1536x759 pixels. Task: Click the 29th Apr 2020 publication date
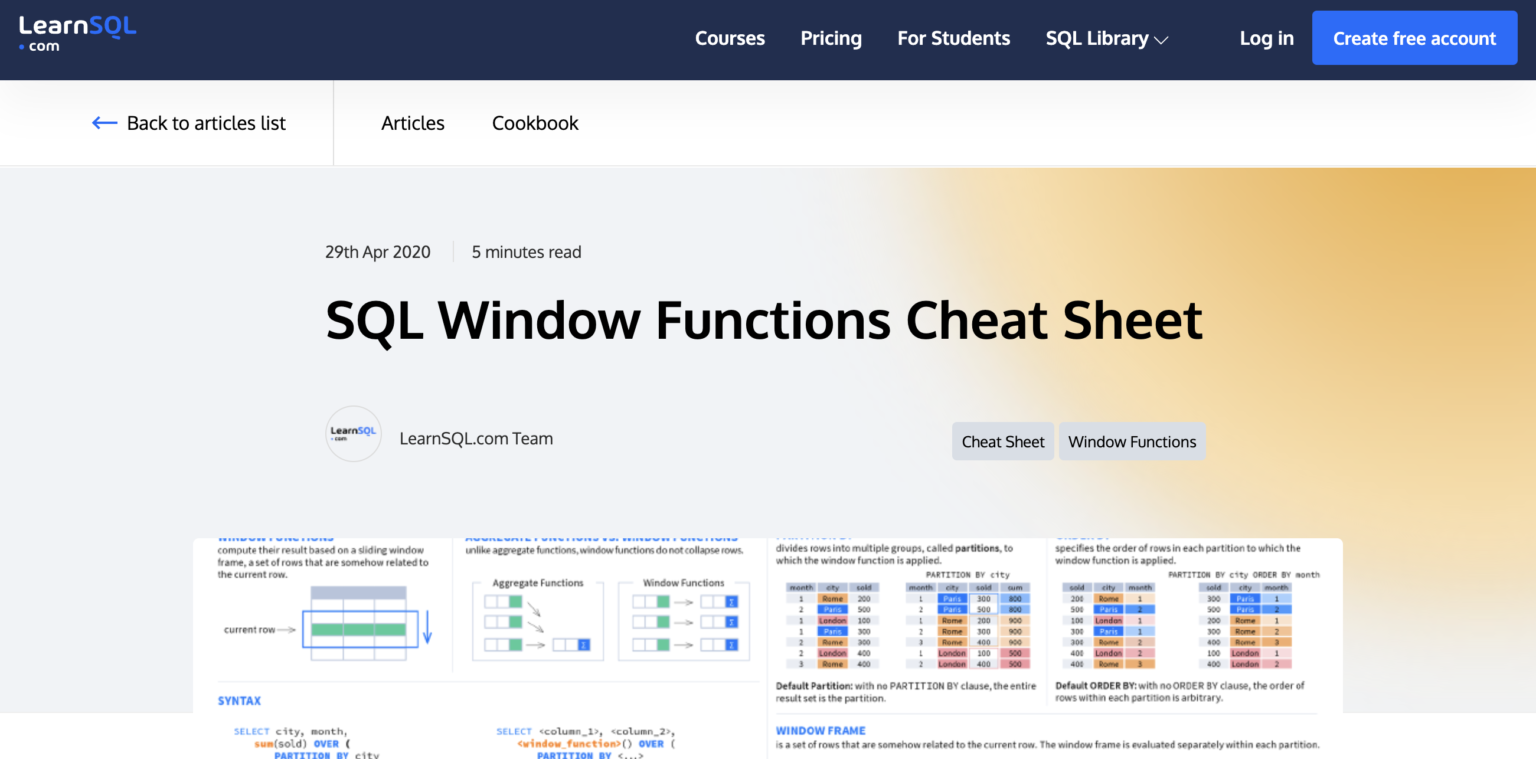(x=378, y=252)
